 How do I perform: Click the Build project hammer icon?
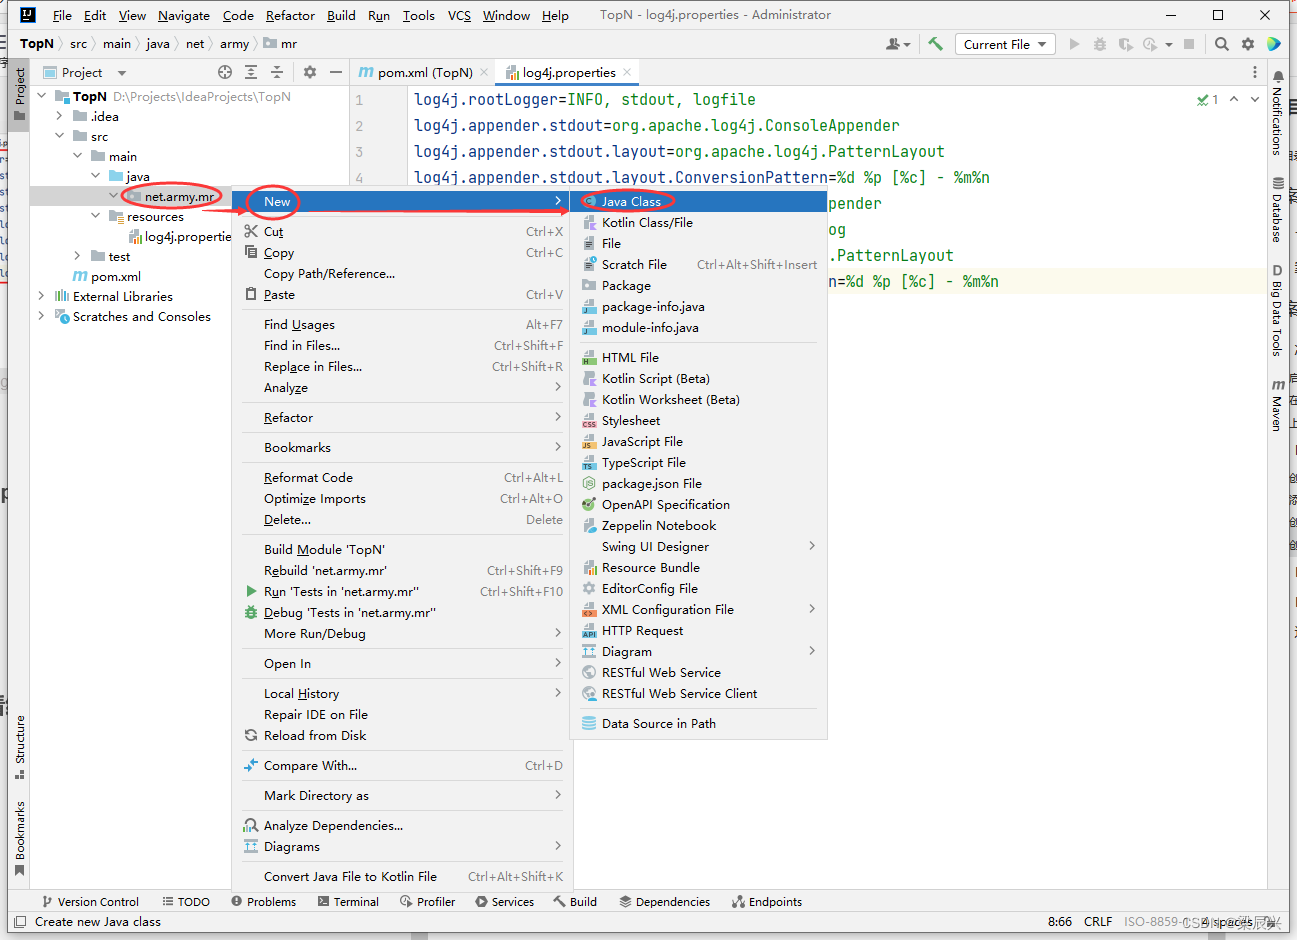(x=935, y=44)
